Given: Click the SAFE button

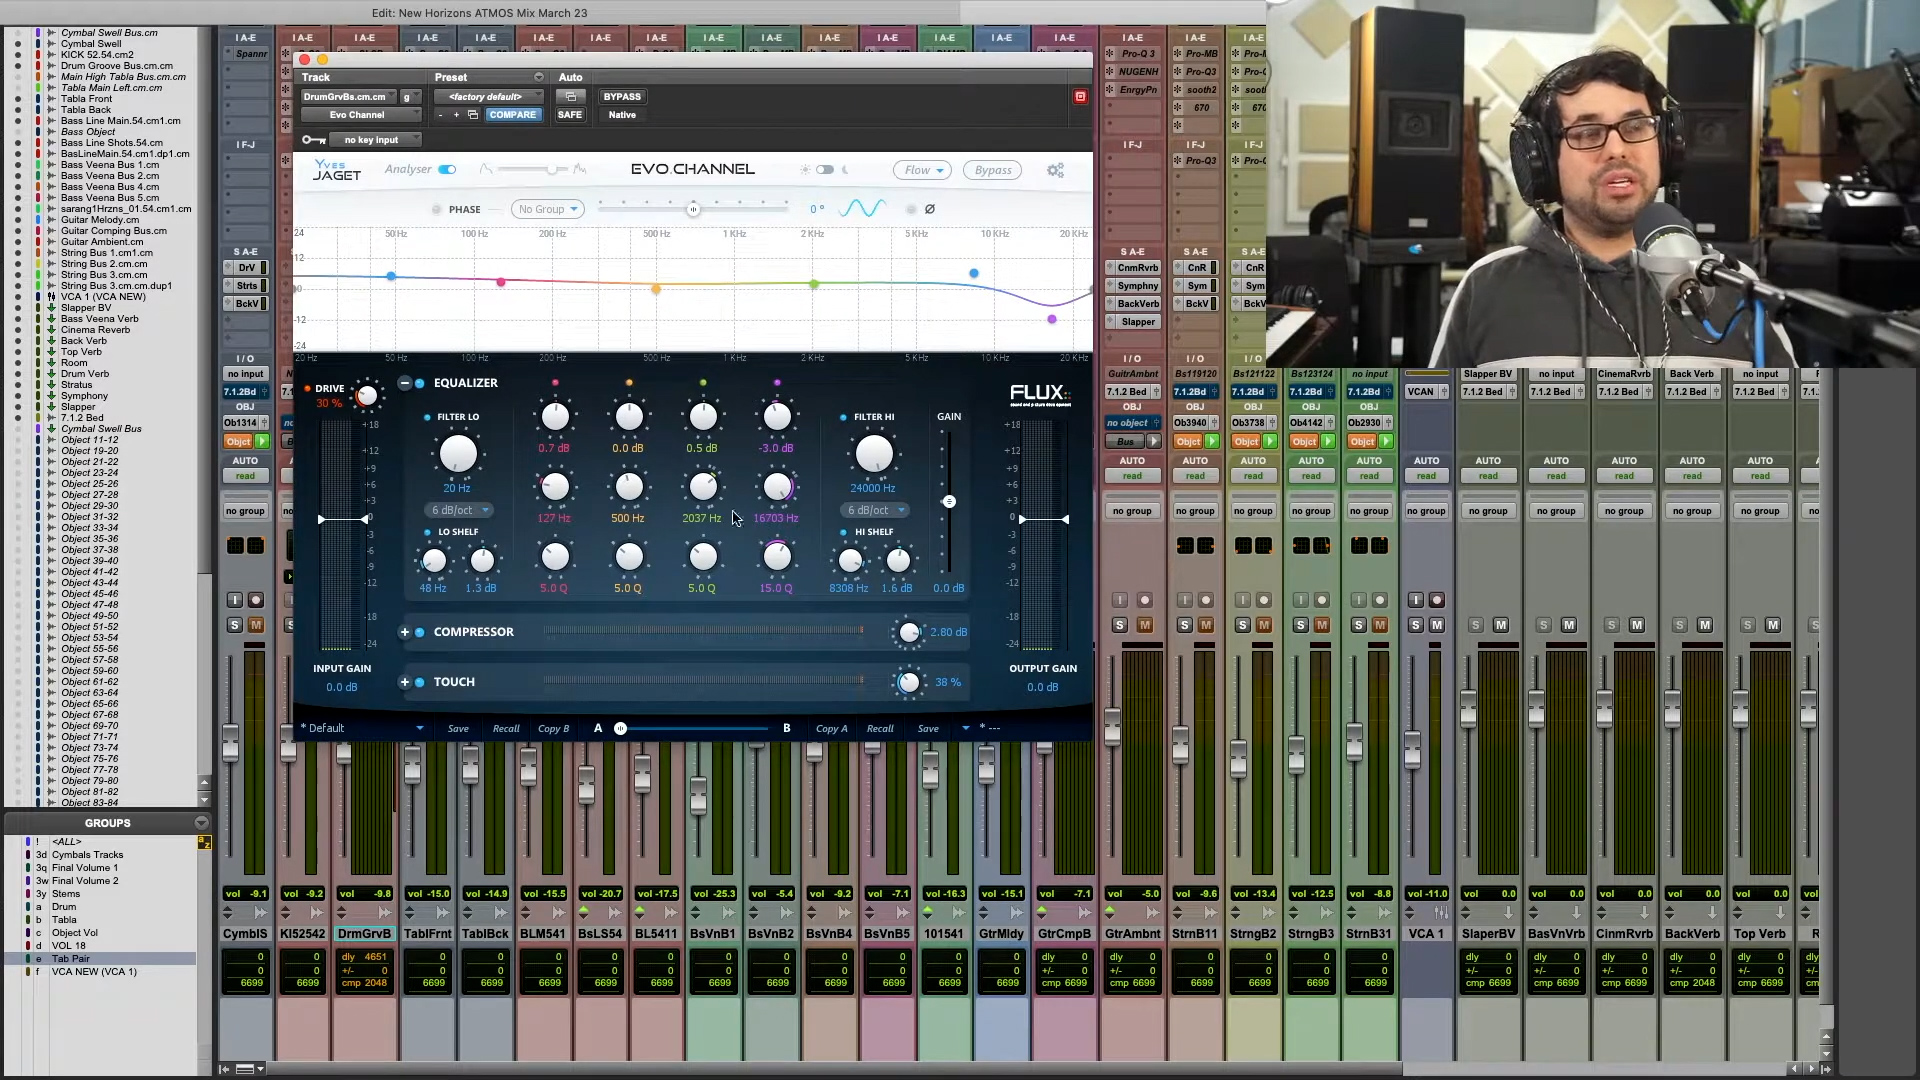Looking at the screenshot, I should (x=570, y=115).
